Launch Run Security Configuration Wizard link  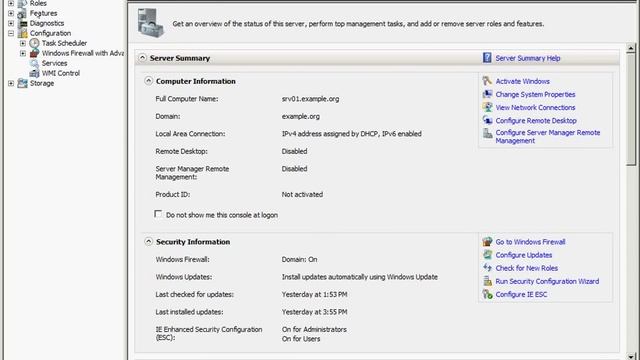(547, 281)
